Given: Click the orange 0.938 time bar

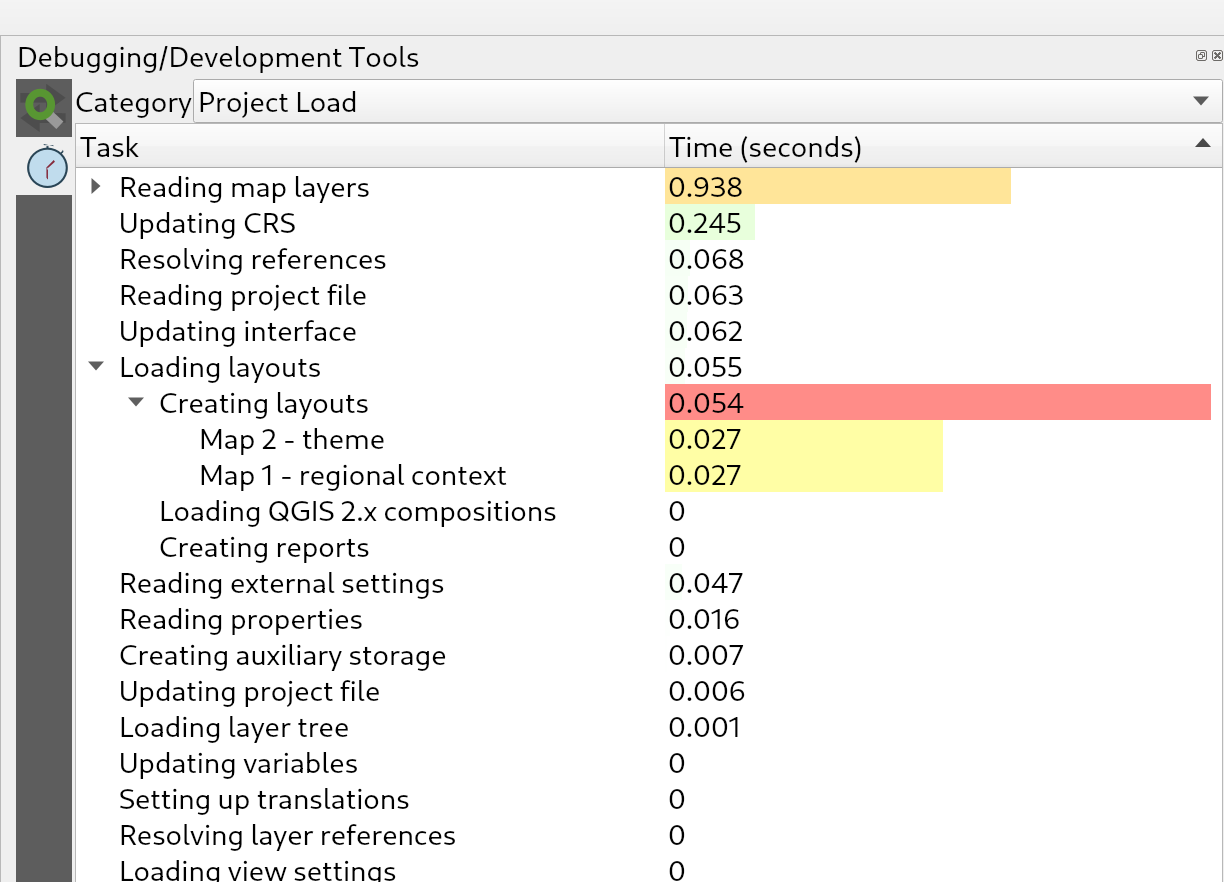Looking at the screenshot, I should coord(837,187).
